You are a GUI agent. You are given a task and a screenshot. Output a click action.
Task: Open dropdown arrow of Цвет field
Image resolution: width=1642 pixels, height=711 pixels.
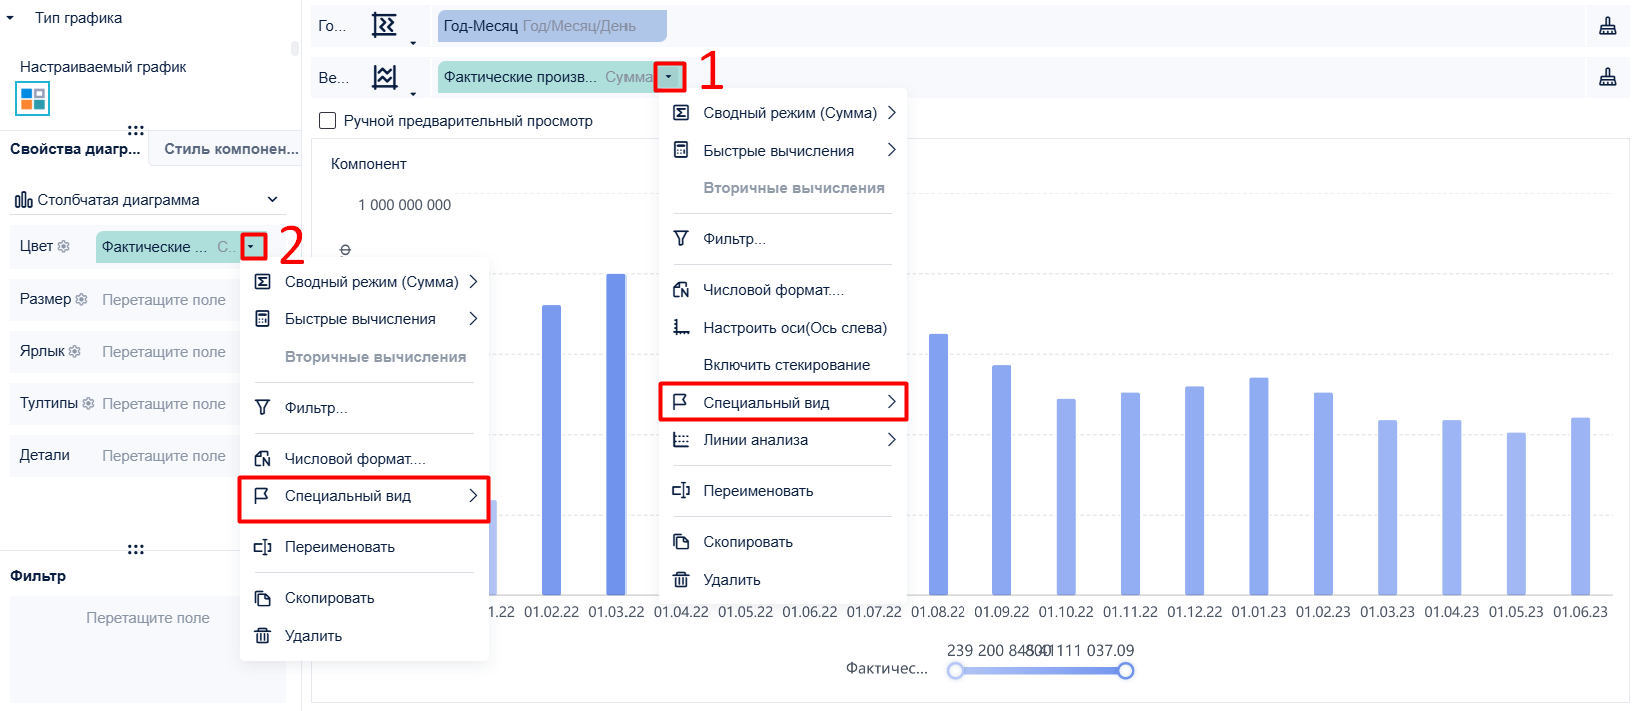pyautogui.click(x=251, y=246)
